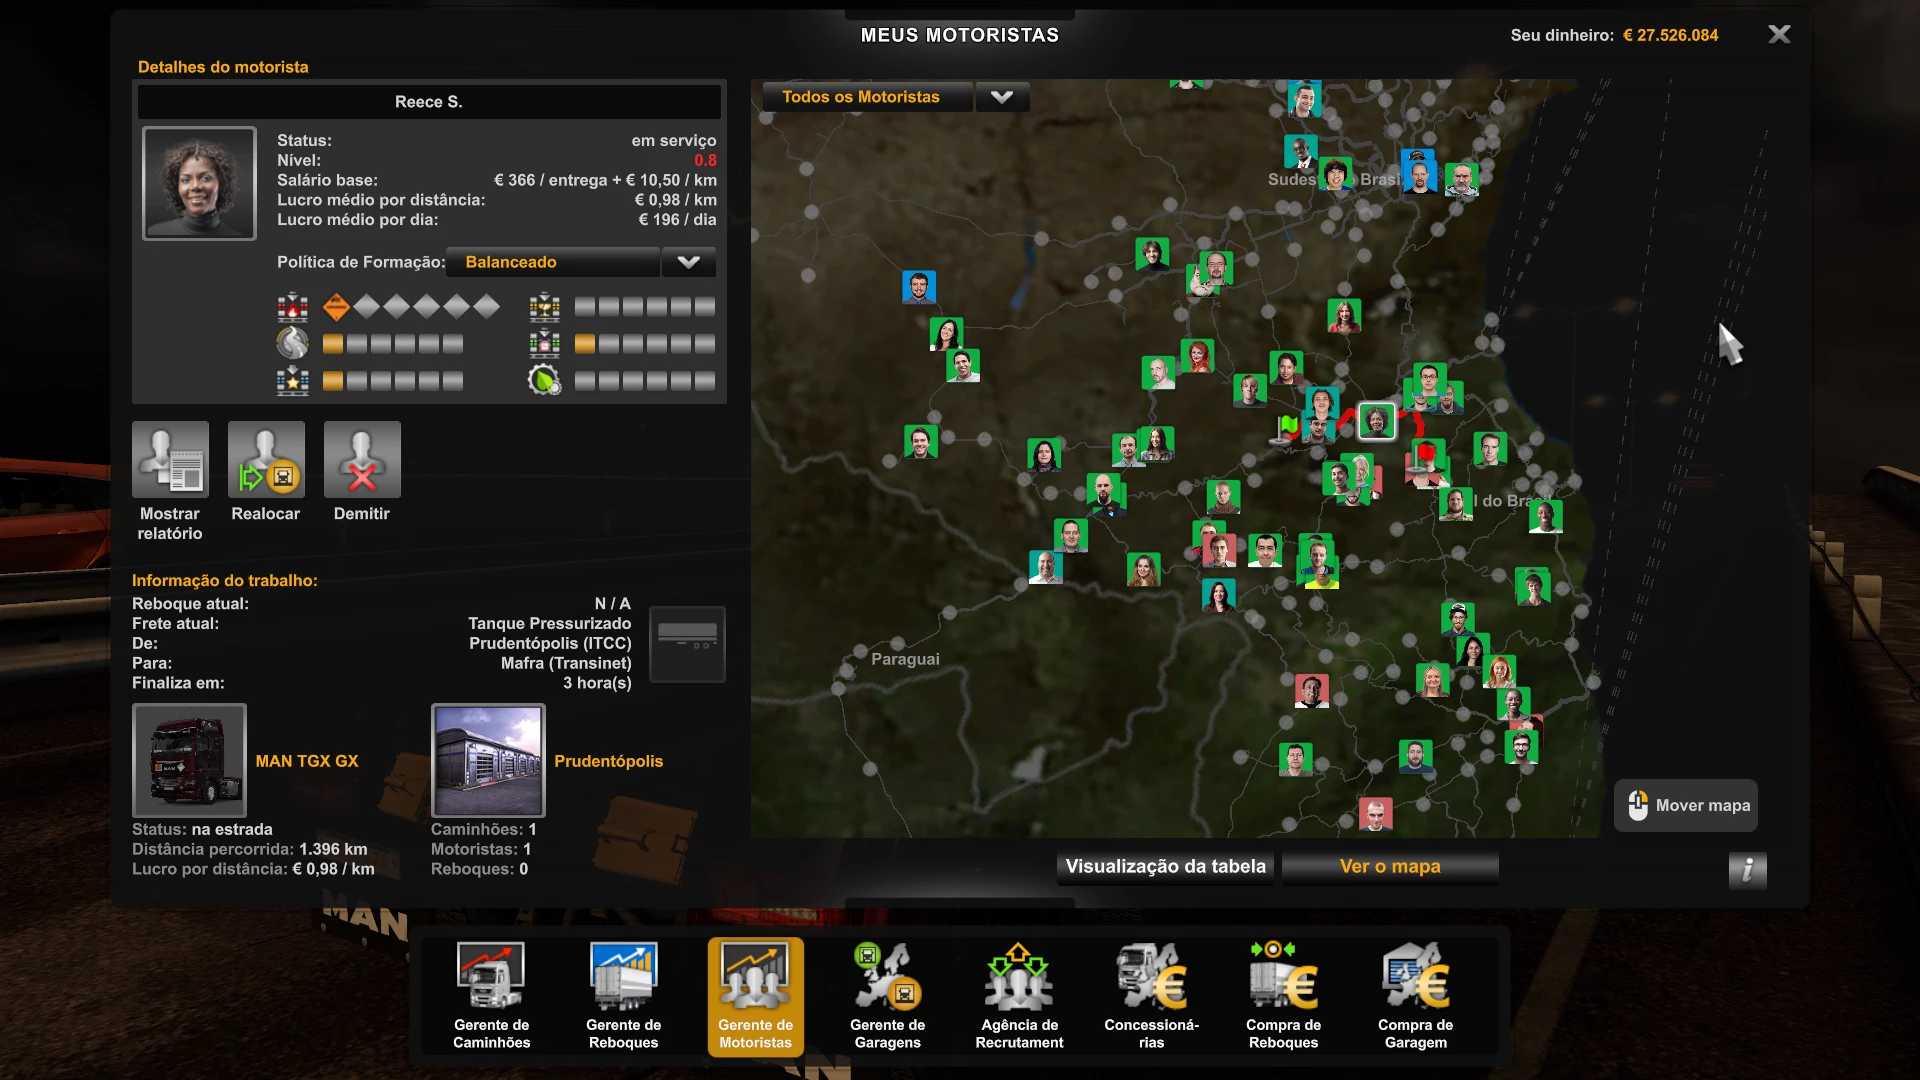This screenshot has width=1920, height=1080.
Task: Select the Ver o mapa tab
Action: point(1390,867)
